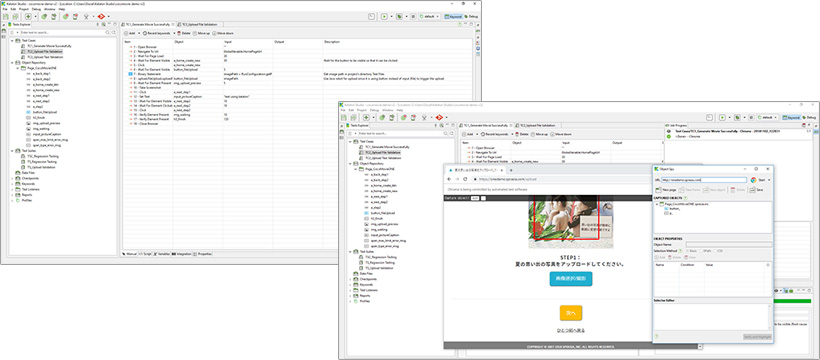Select TC1_Generate Movie Successfully in back window tree

click(49, 46)
